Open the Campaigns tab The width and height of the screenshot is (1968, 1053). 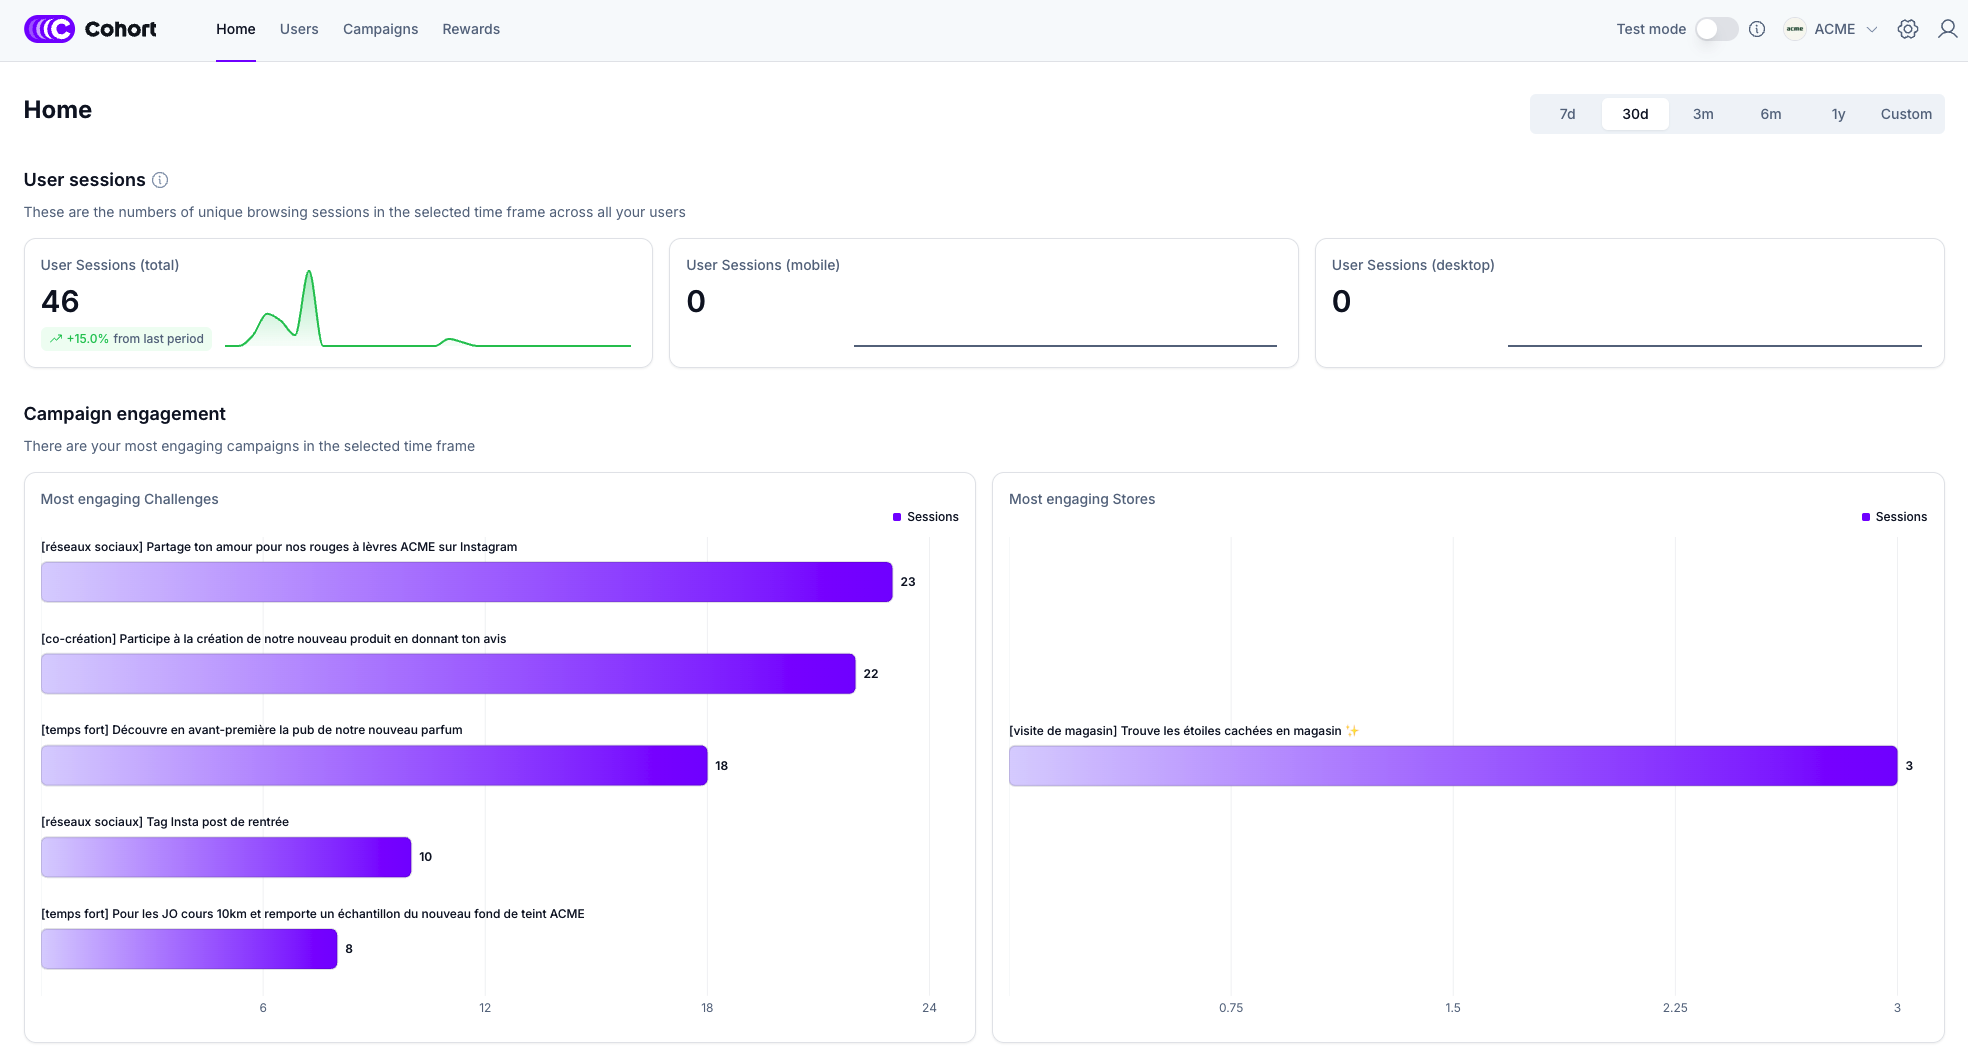[380, 29]
